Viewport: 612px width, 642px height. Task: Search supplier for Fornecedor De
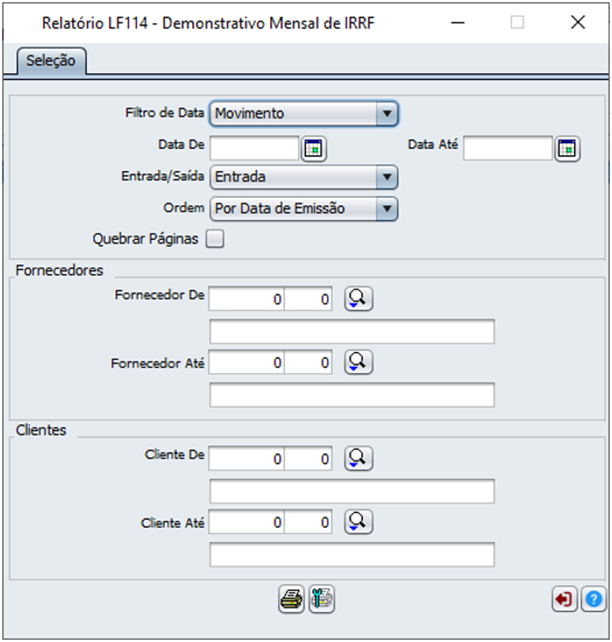pyautogui.click(x=358, y=298)
